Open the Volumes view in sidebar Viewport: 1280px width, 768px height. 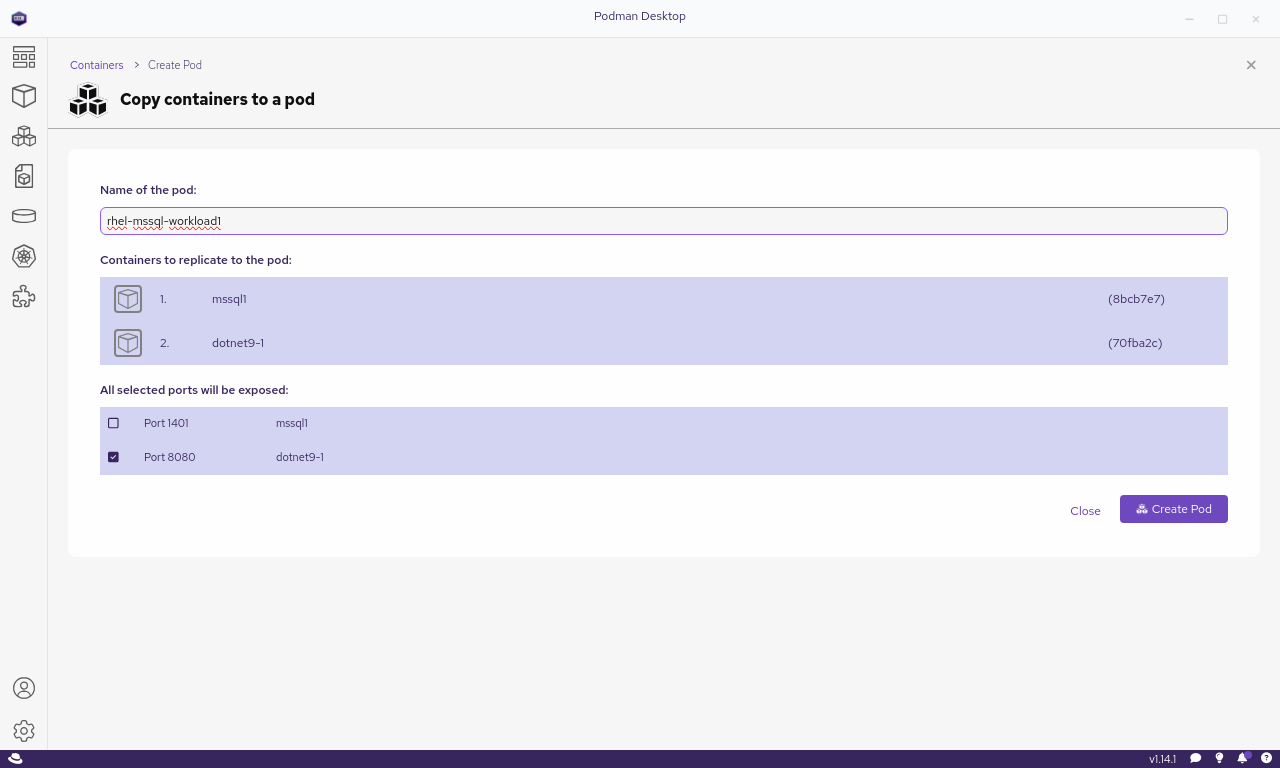24,216
